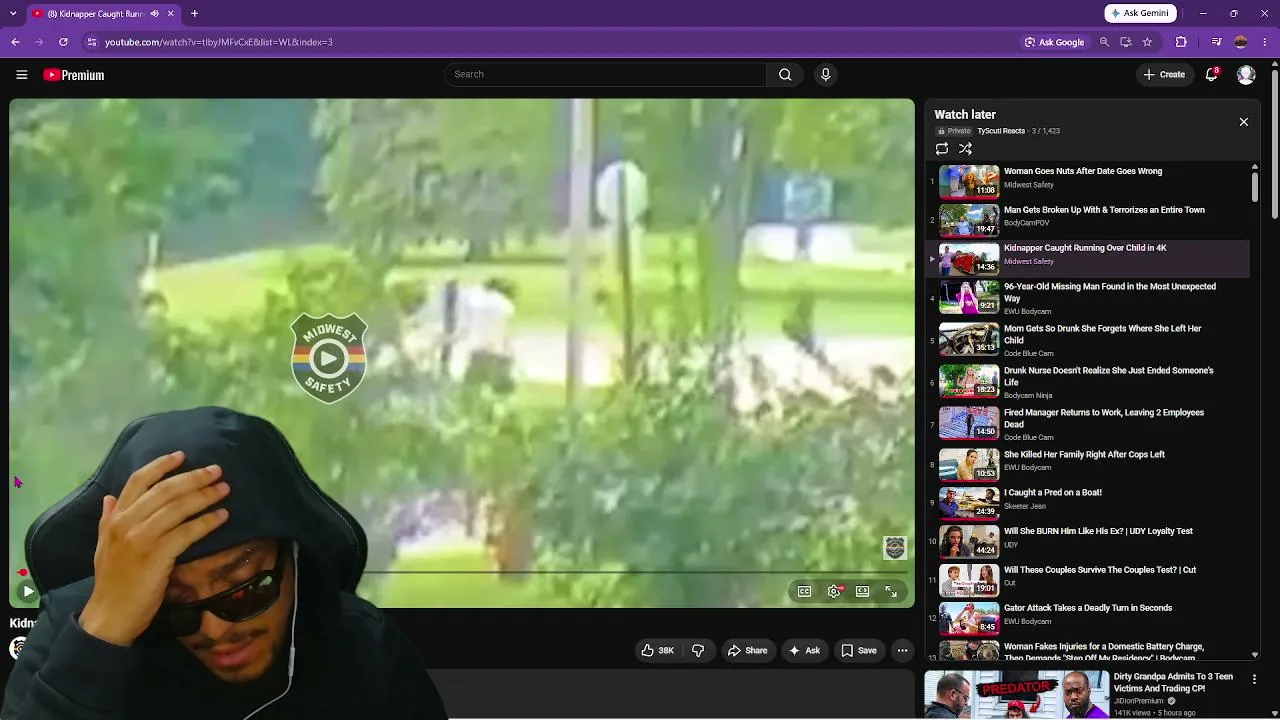
Task: Open the Chrome three-dot menu
Action: 1266,42
